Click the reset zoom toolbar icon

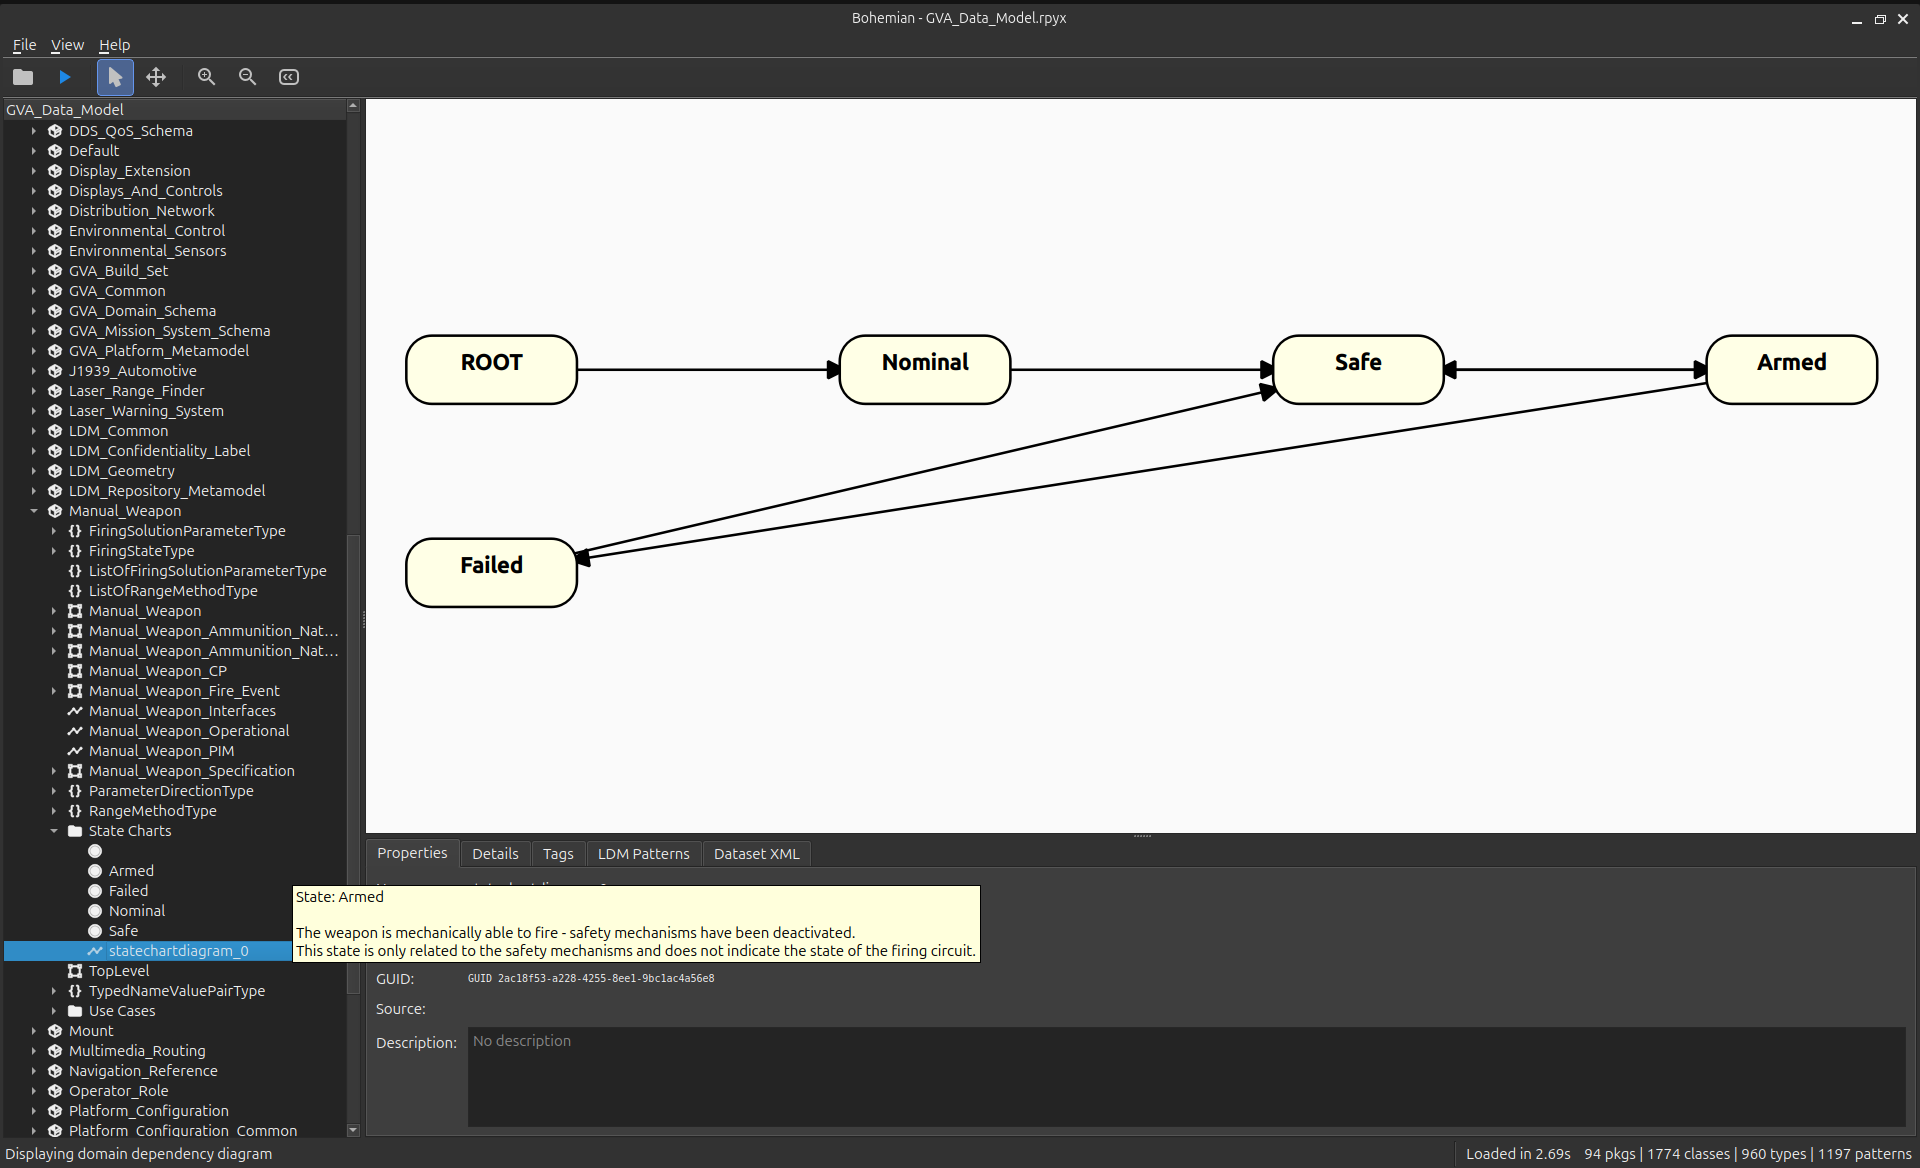tap(289, 77)
